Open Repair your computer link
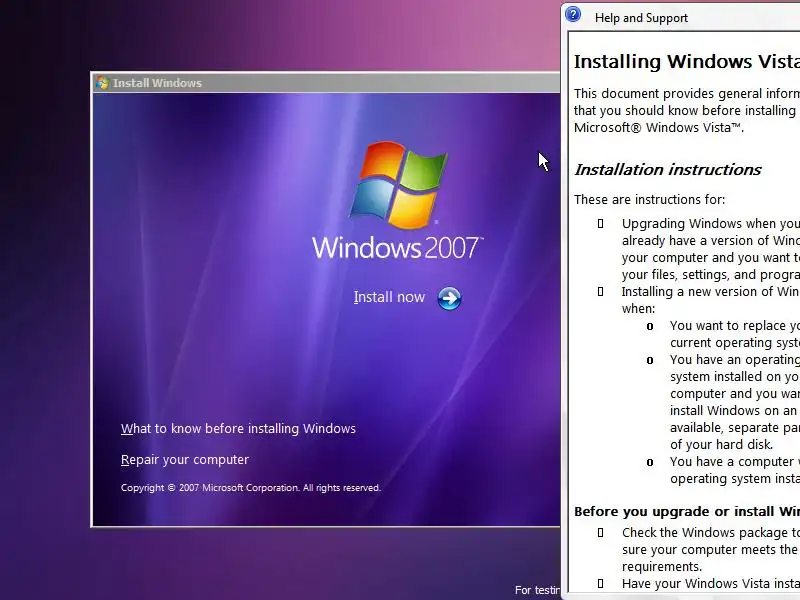The height and width of the screenshot is (600, 800). [x=185, y=460]
